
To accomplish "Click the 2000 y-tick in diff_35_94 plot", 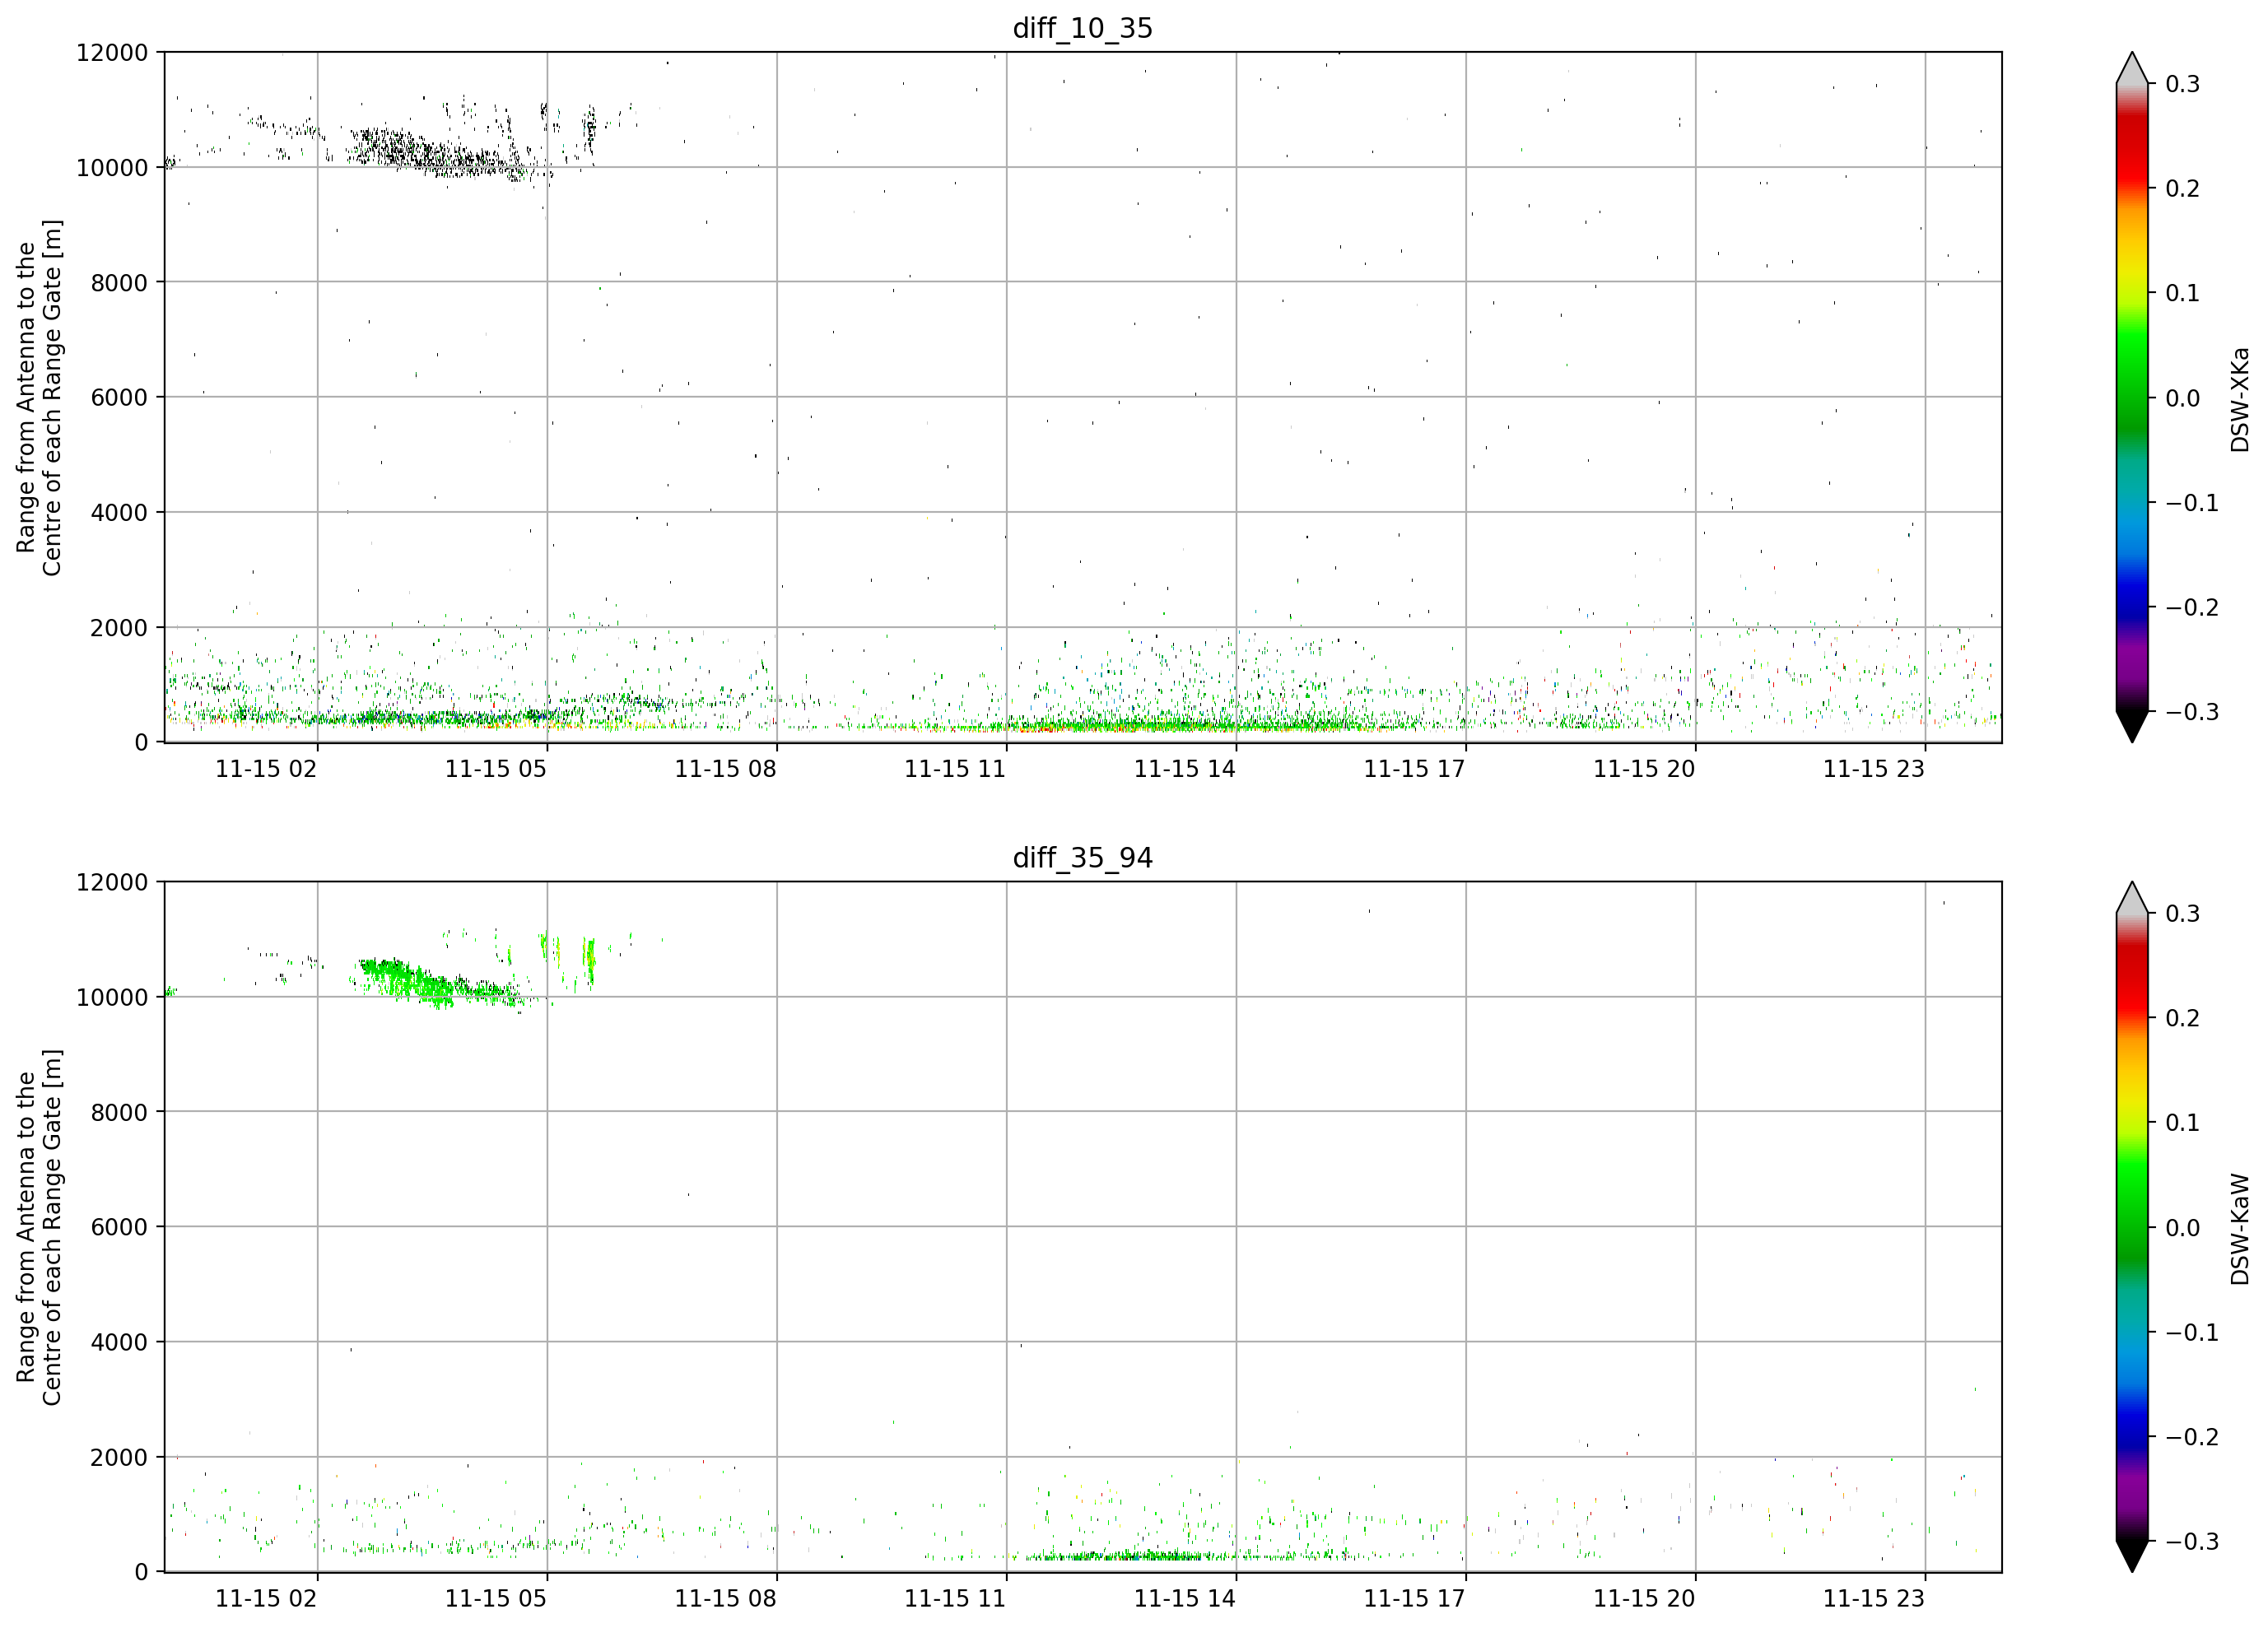I will pyautogui.click(x=119, y=1458).
